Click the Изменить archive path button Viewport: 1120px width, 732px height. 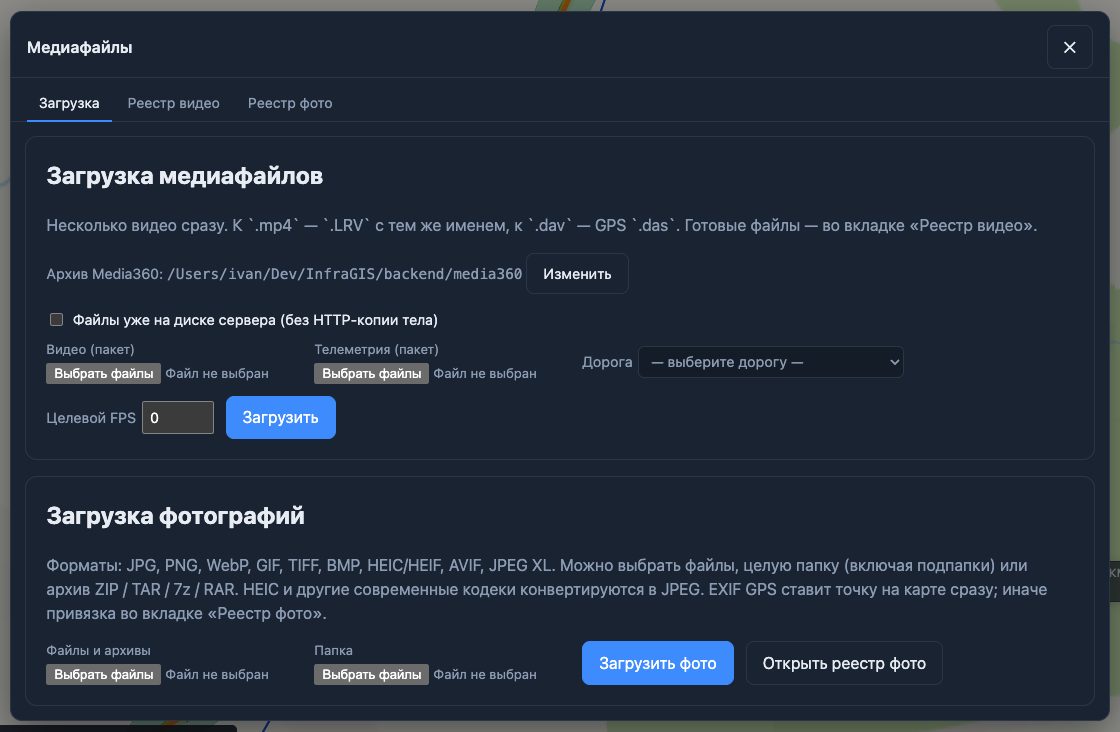point(577,274)
